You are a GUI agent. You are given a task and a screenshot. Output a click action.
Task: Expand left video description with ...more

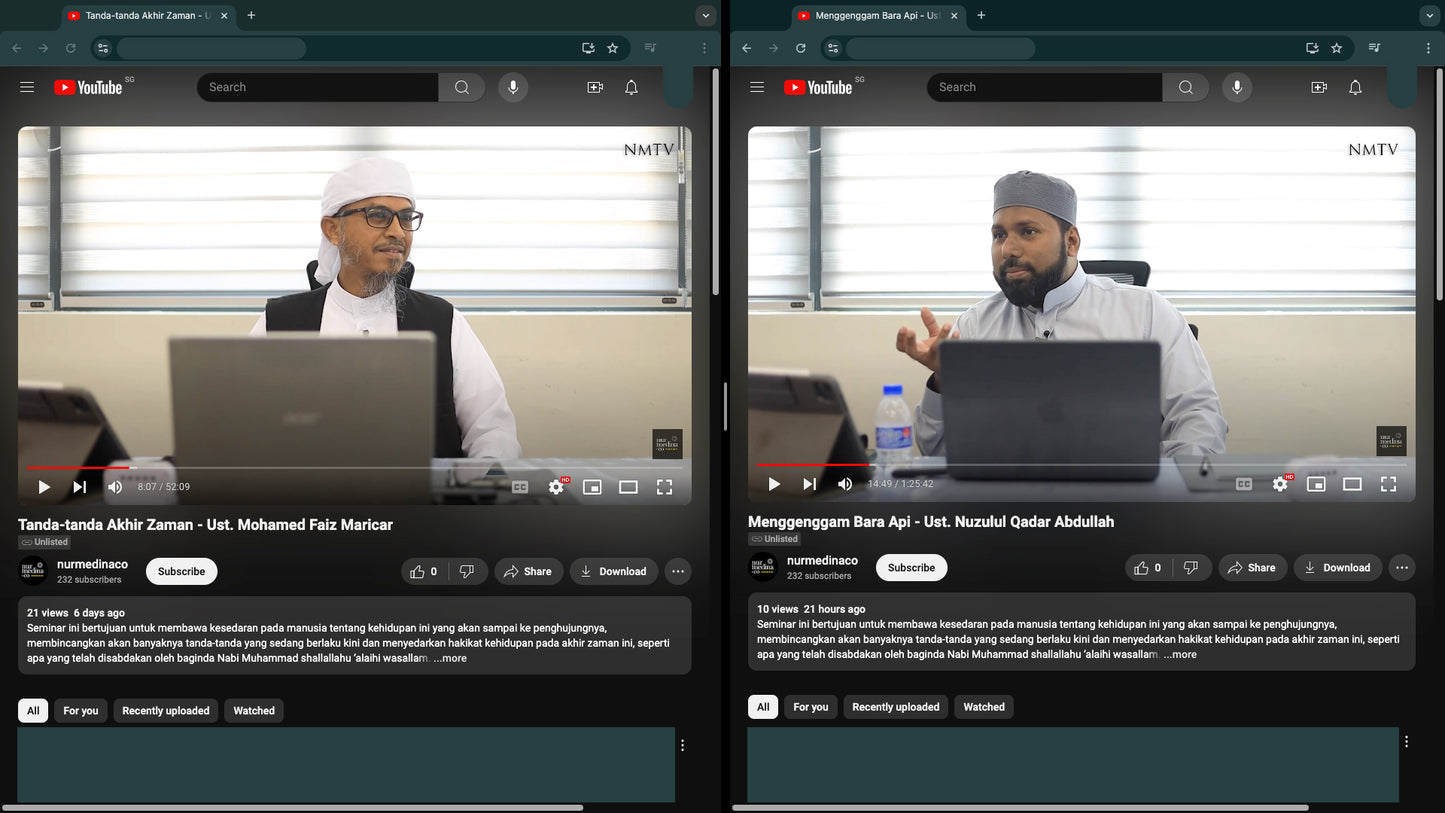point(450,658)
